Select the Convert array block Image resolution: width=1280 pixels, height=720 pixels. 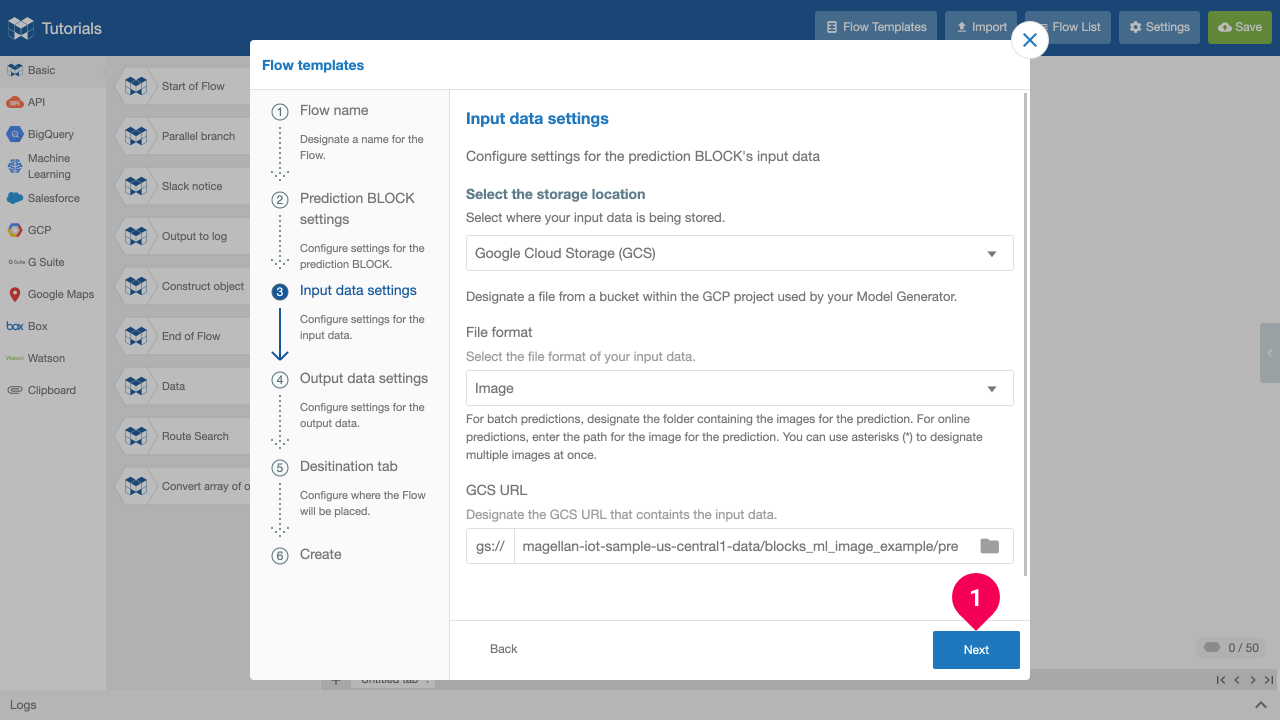click(183, 486)
